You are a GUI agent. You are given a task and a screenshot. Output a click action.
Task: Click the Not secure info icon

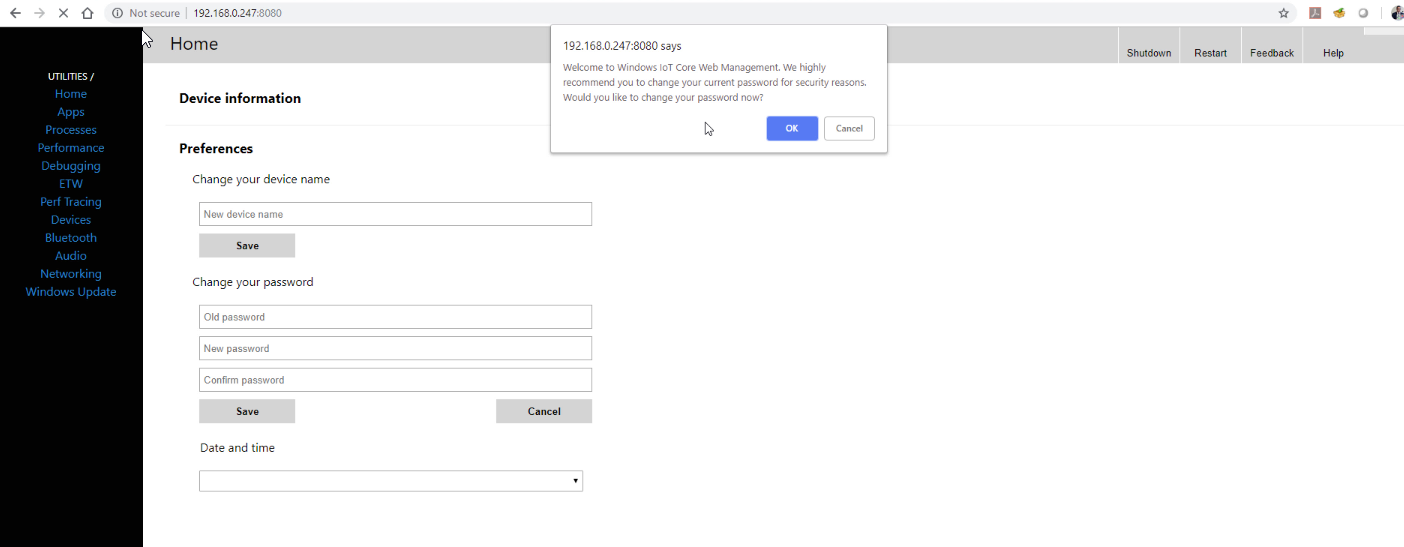pyautogui.click(x=117, y=13)
